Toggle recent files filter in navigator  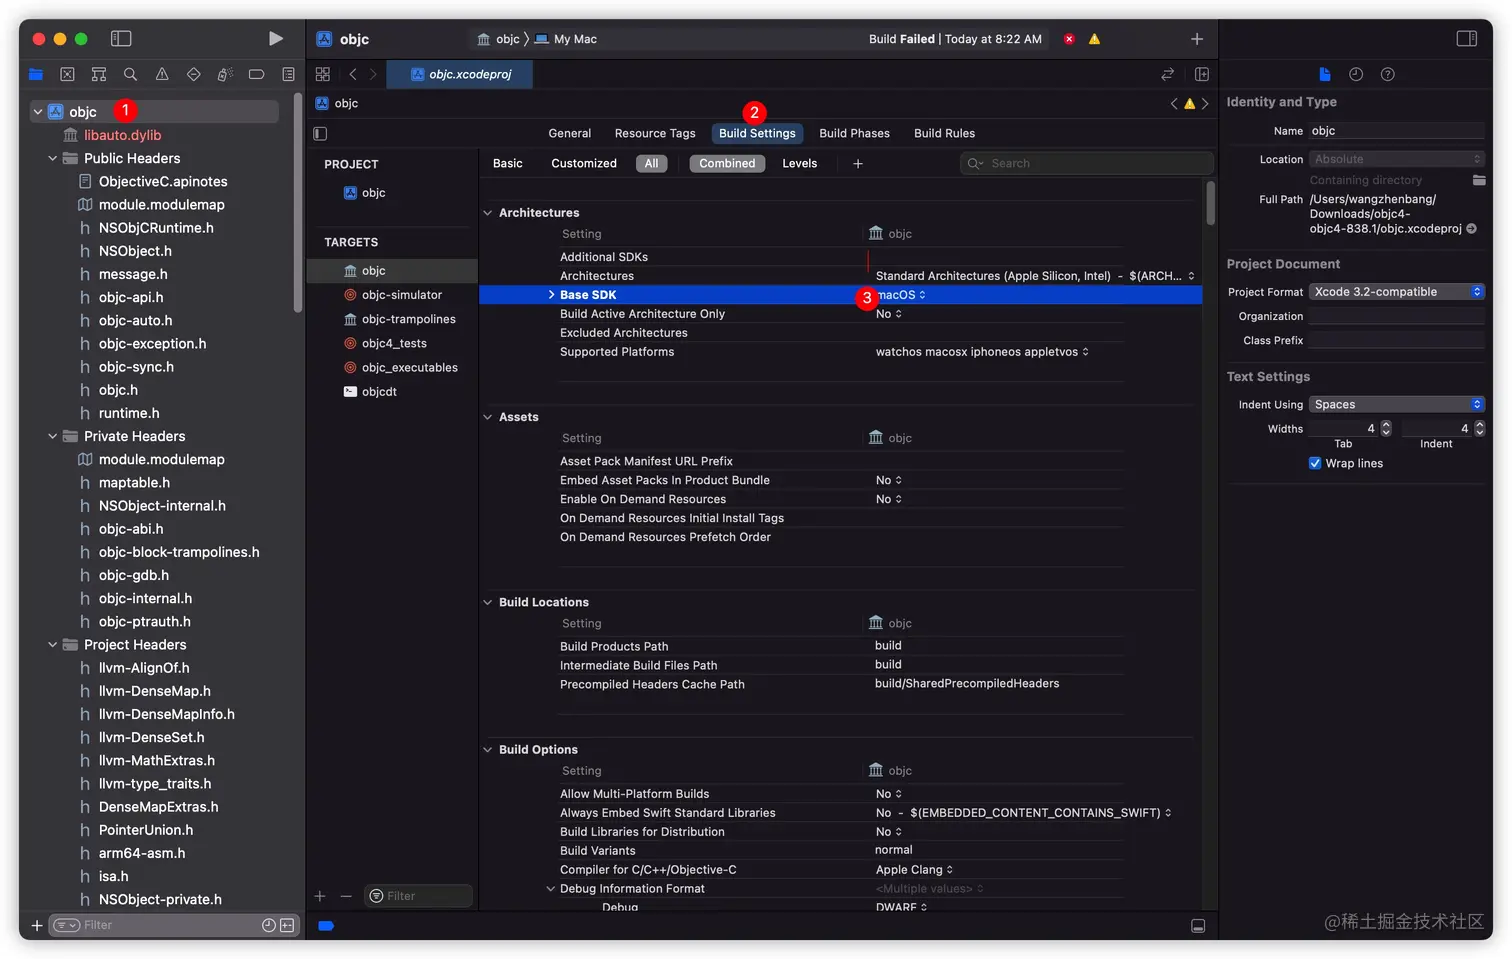coord(269,926)
